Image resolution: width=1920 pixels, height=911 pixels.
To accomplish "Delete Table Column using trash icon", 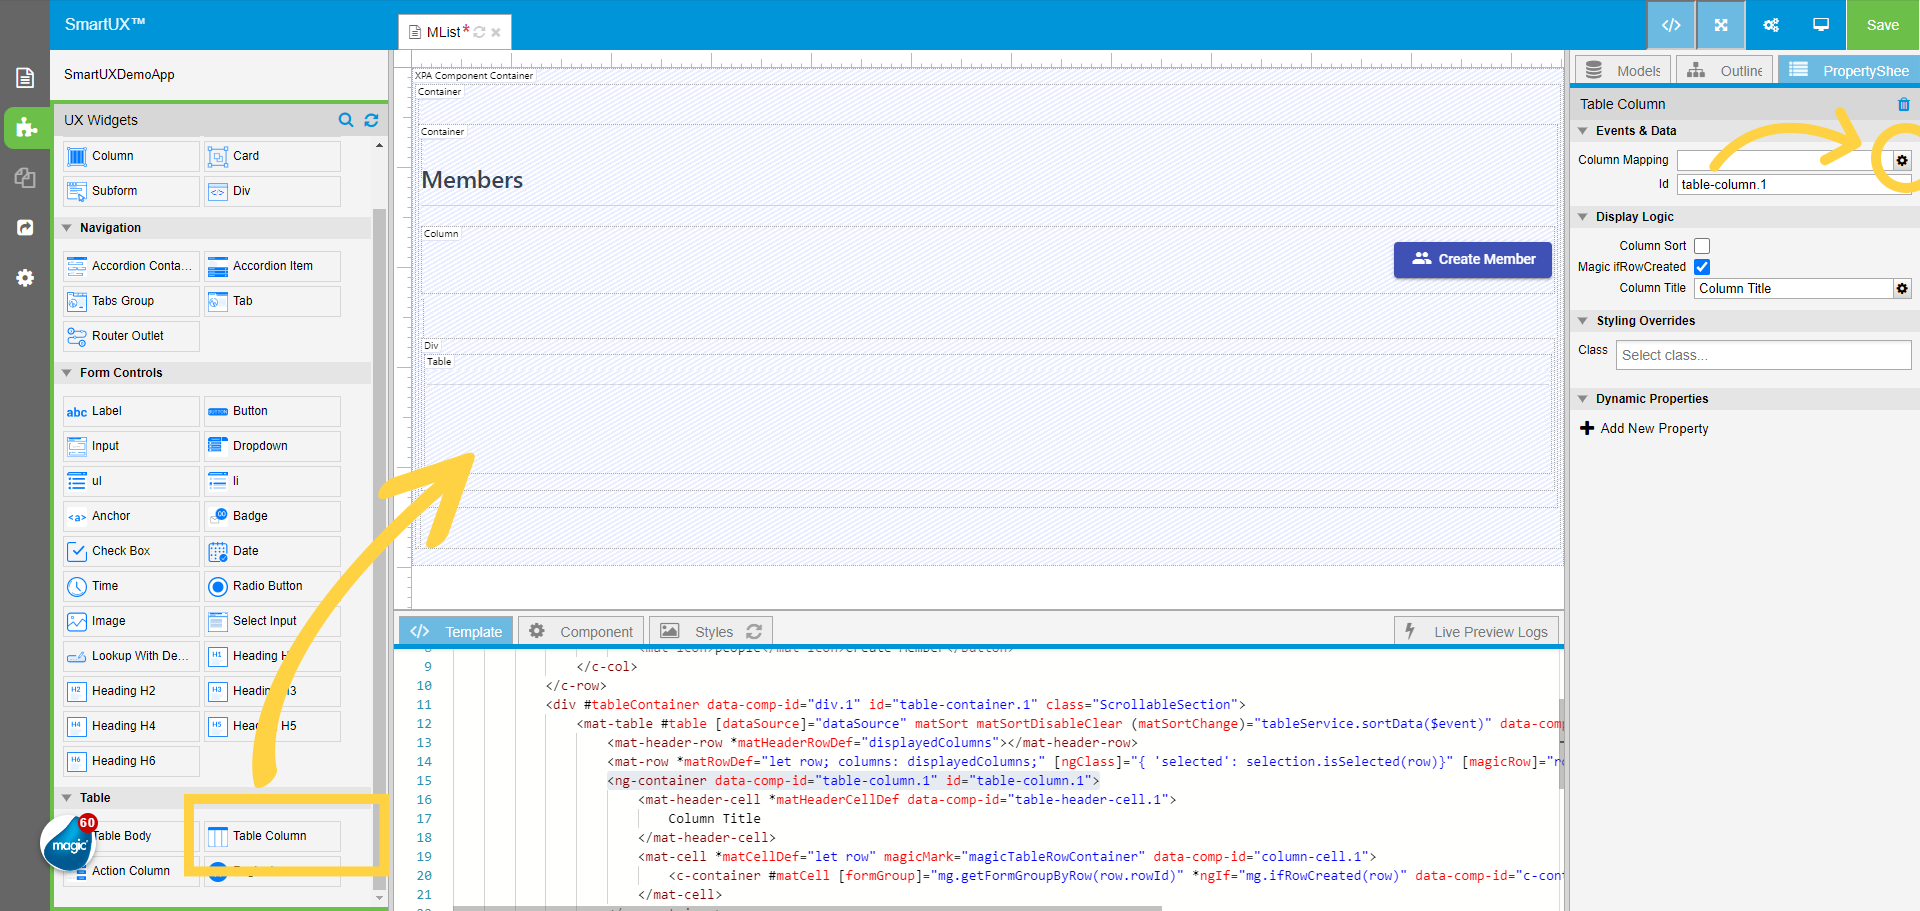I will pos(1903,104).
